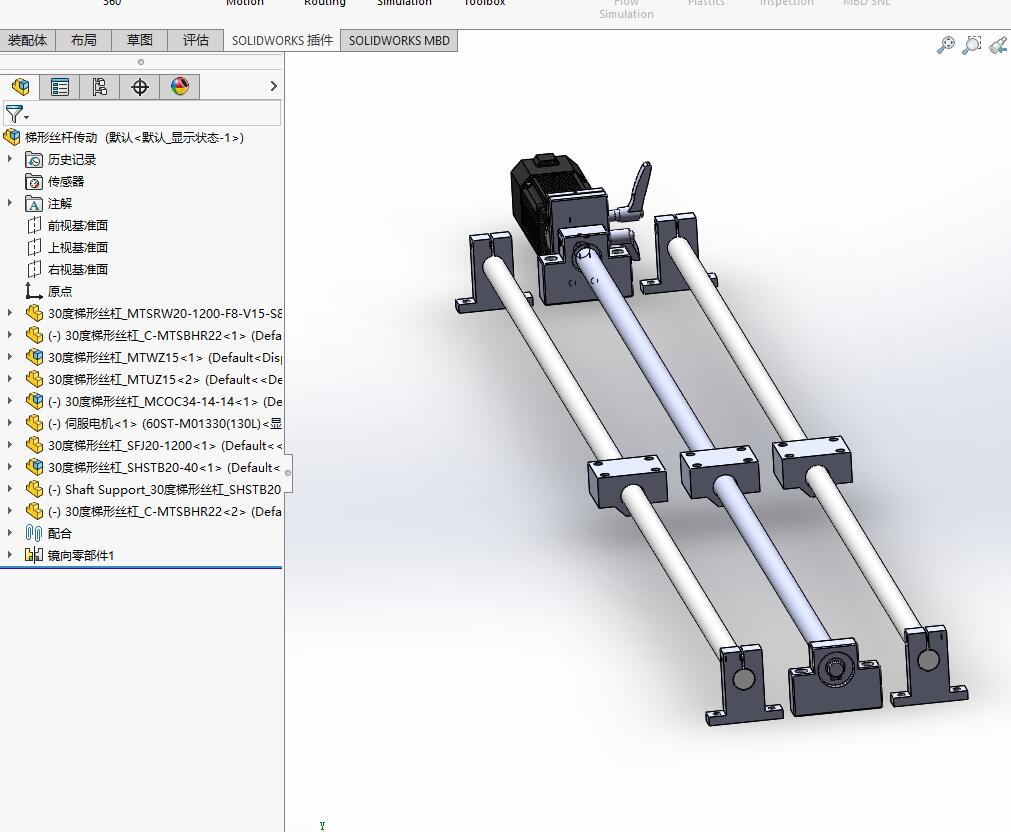Expand the 镜向零部件1 node
The width and height of the screenshot is (1011, 832).
point(10,555)
